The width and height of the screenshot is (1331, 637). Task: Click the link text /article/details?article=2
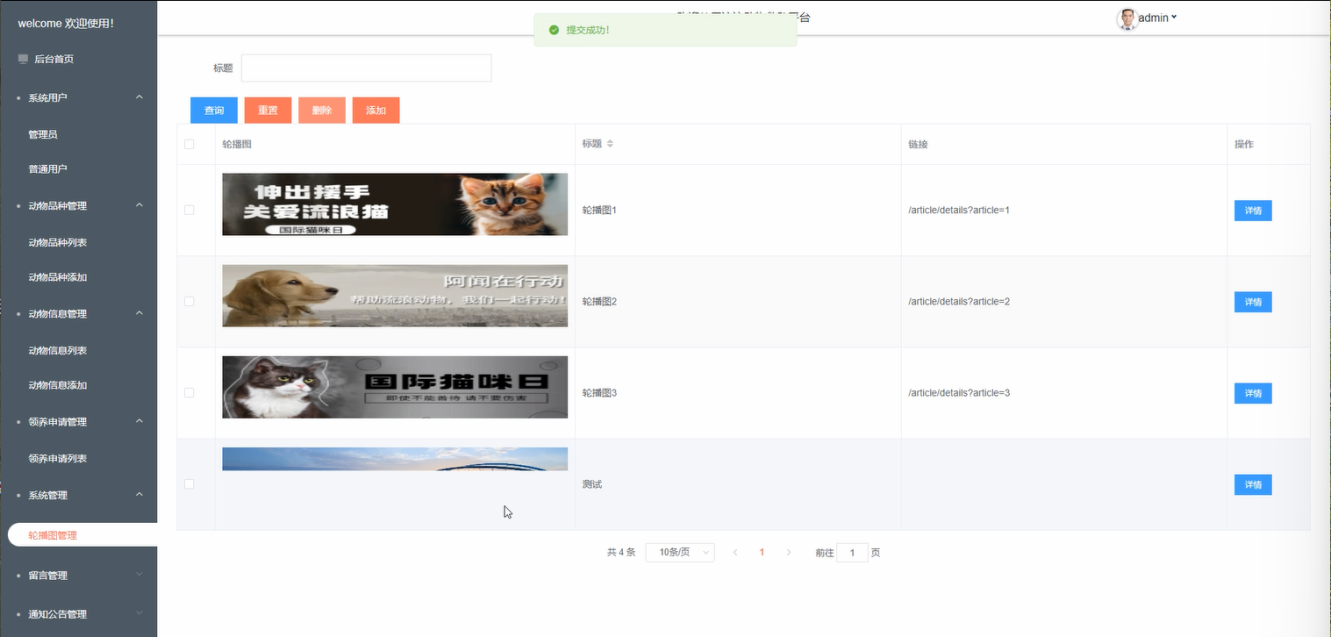[959, 301]
